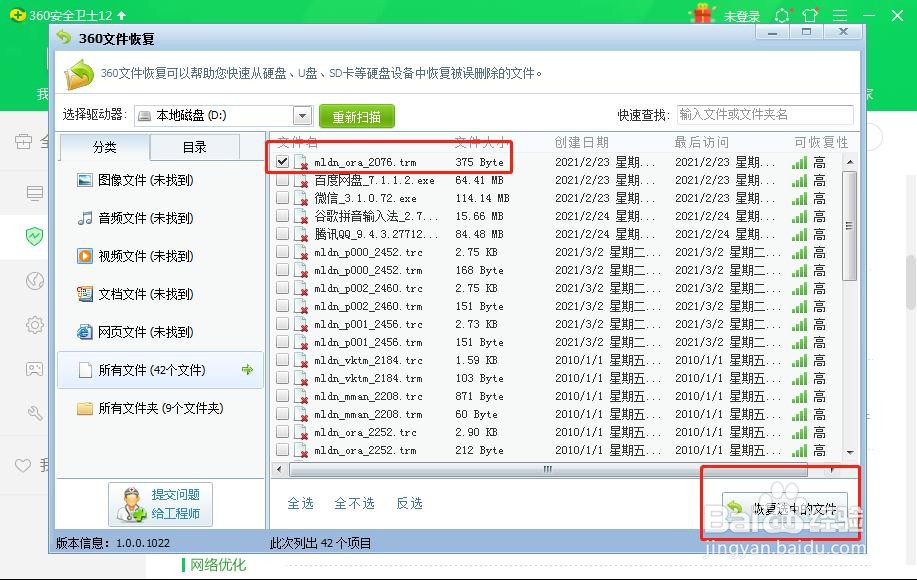Click the green arrow beside 所有文件
Screen dimensions: 917x580
point(247,370)
